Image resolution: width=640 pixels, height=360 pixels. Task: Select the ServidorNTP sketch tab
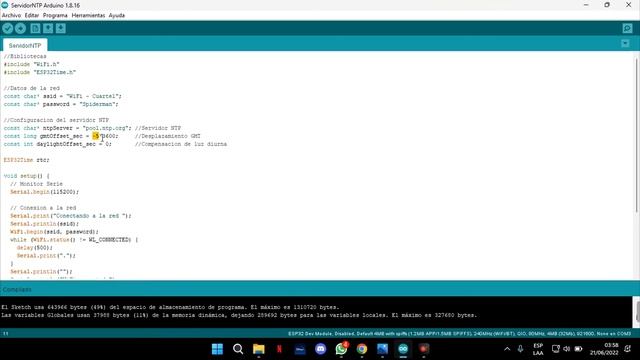[25, 45]
